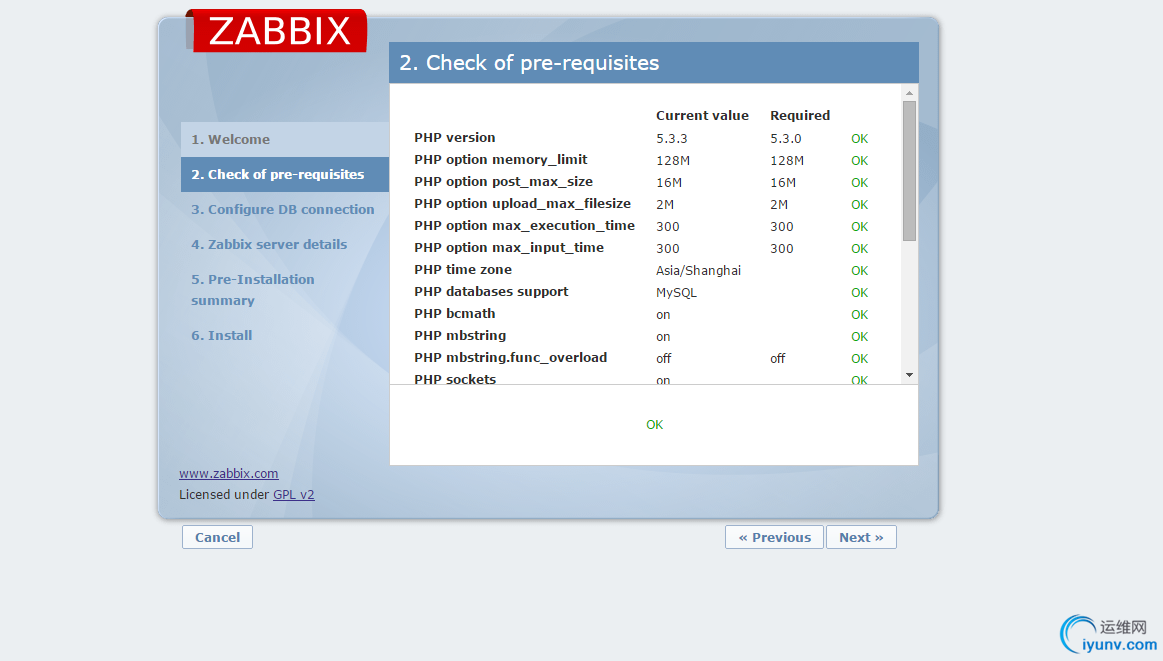
Task: Open step 6. Install
Action: [222, 335]
